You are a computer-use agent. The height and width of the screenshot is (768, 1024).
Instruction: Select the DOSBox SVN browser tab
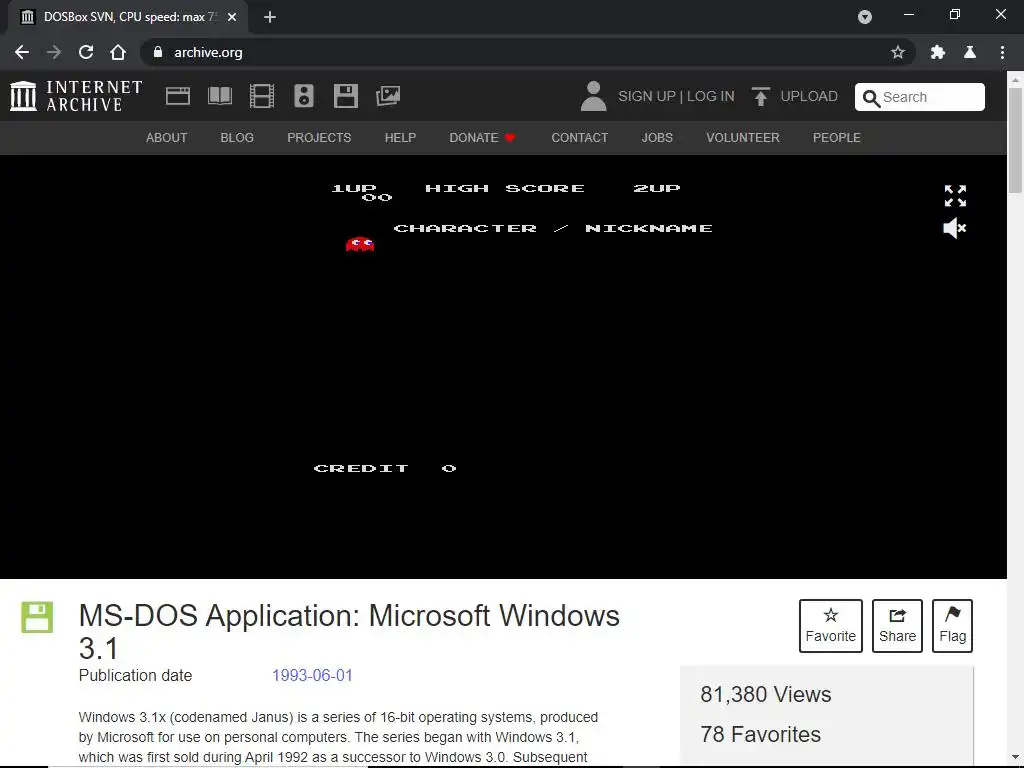[127, 17]
